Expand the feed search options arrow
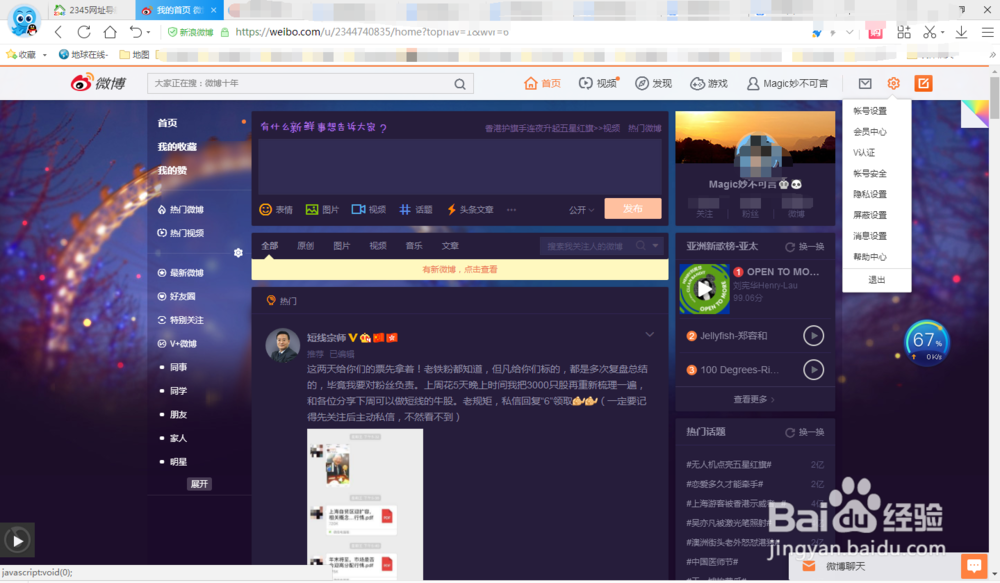Screen dimensions: 1000x583 [656, 246]
